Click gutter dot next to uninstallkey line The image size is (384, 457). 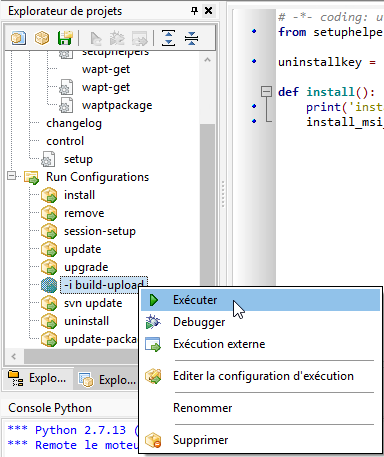[x=254, y=61]
